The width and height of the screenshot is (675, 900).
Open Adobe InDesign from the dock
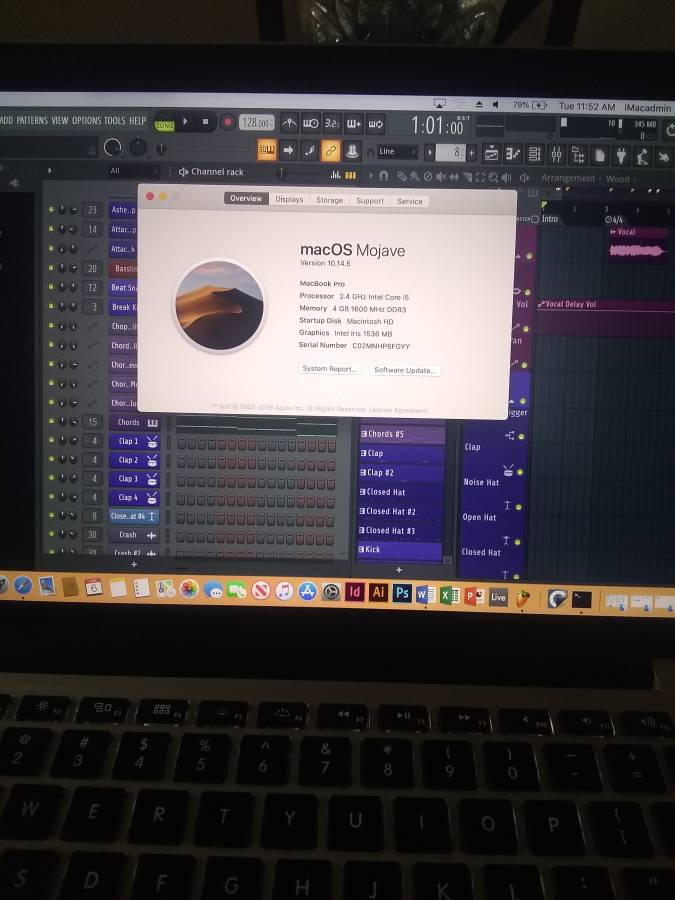(x=354, y=591)
